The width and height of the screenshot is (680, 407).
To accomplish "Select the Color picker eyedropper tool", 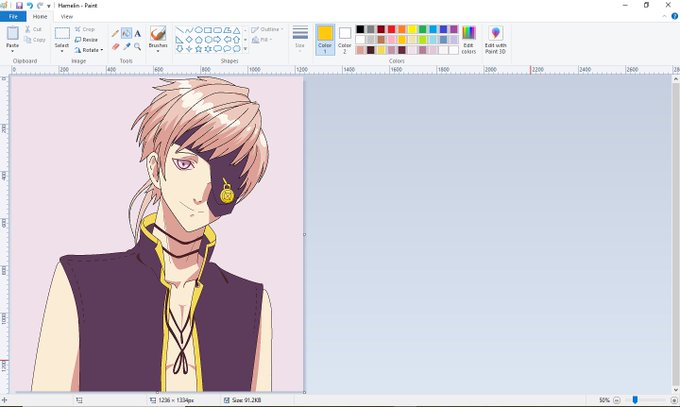I will [x=127, y=46].
